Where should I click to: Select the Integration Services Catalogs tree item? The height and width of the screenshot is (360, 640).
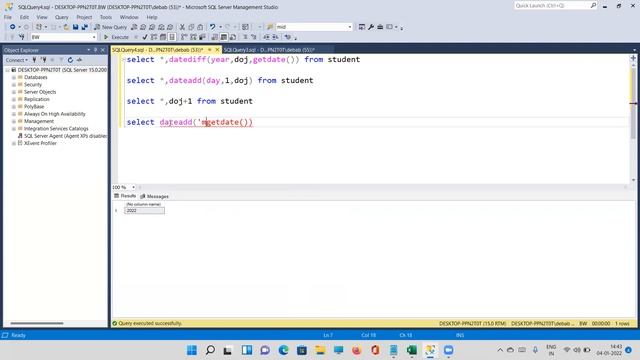56,129
